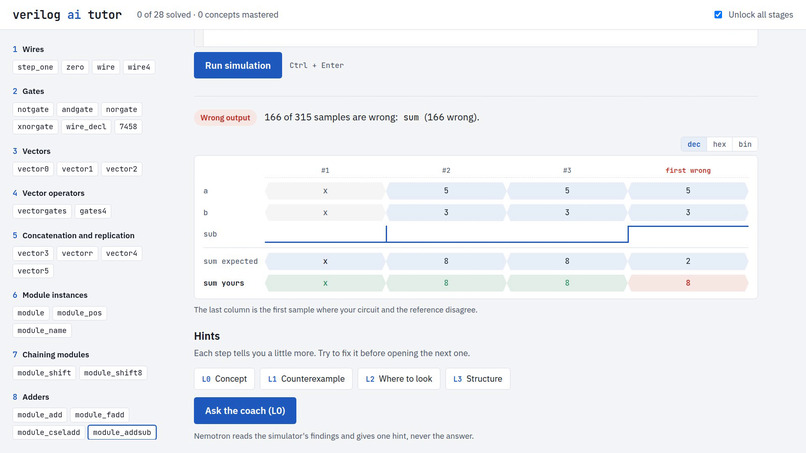Click the sub signal waveform
Image resolution: width=806 pixels, height=453 pixels.
point(506,234)
